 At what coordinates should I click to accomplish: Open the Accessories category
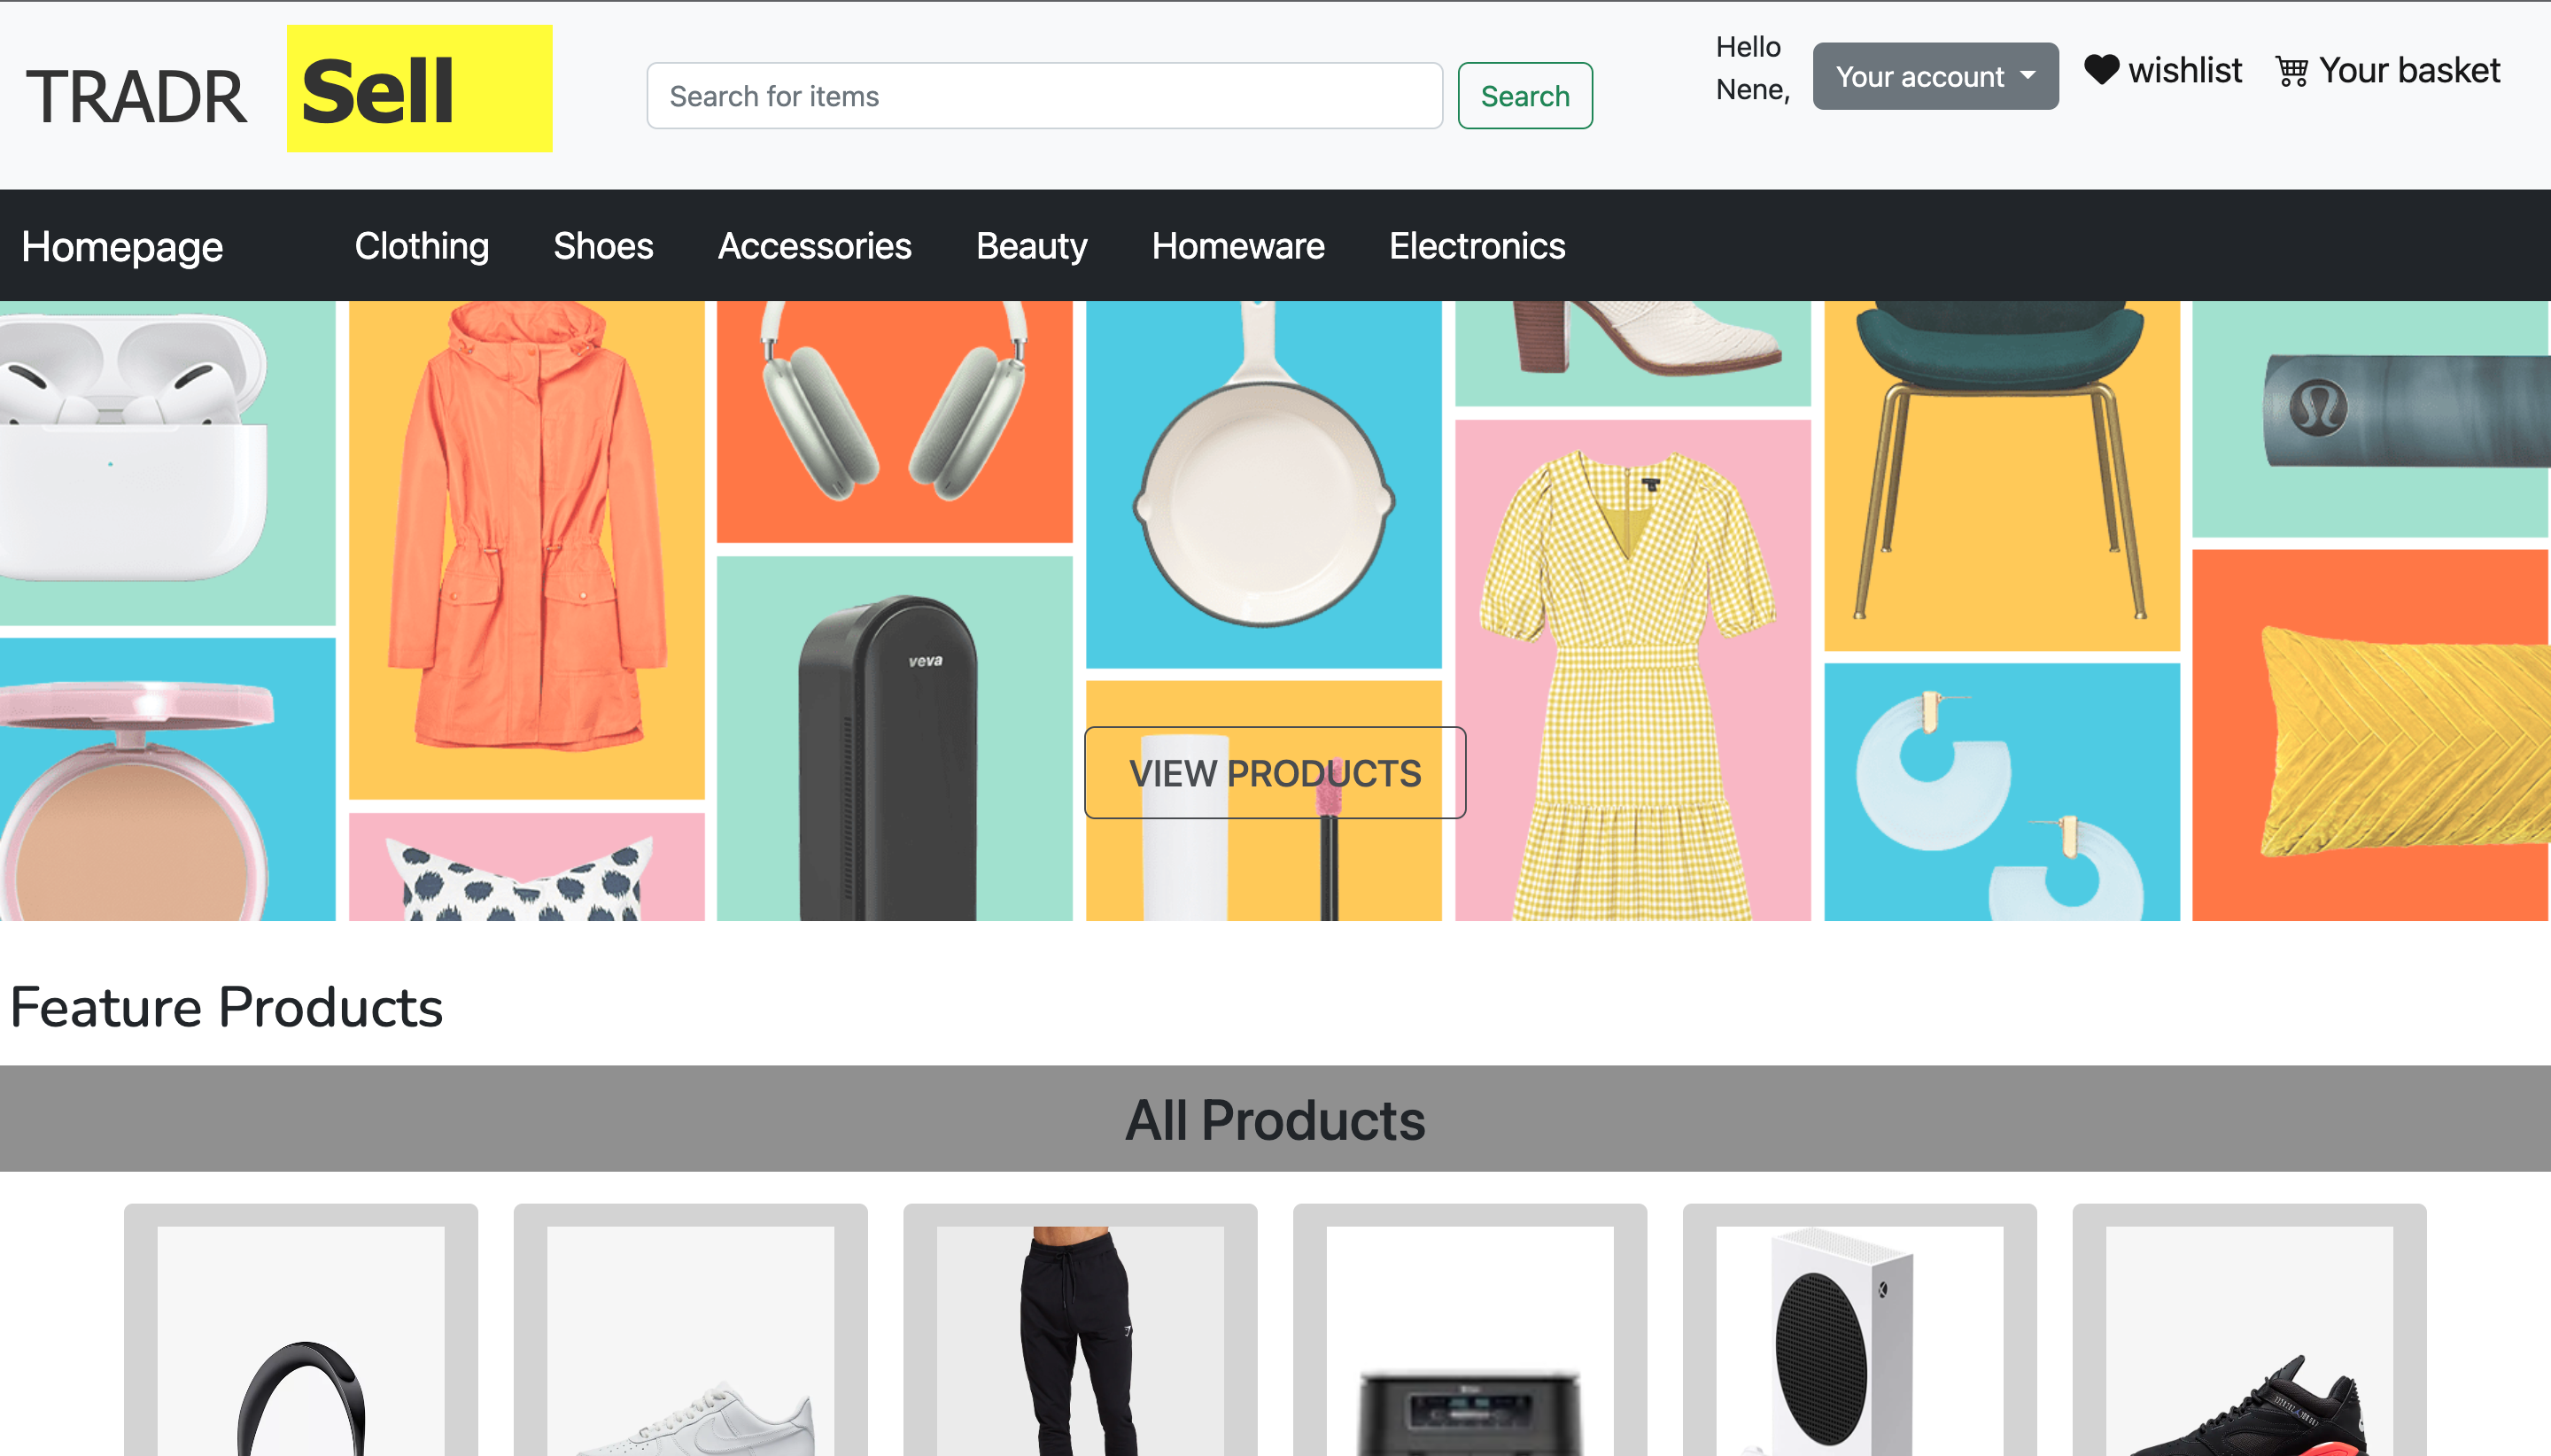coord(814,246)
